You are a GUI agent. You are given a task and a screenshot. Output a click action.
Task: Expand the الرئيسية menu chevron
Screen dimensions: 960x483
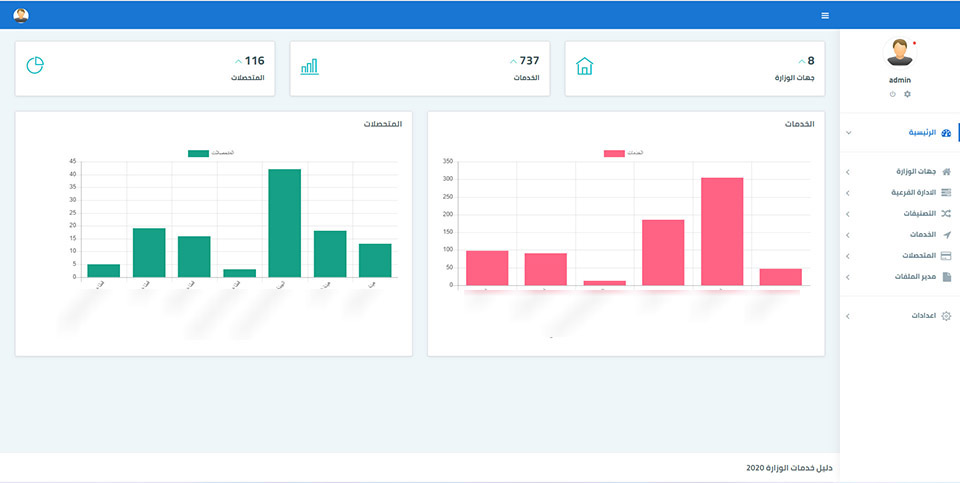tap(848, 133)
